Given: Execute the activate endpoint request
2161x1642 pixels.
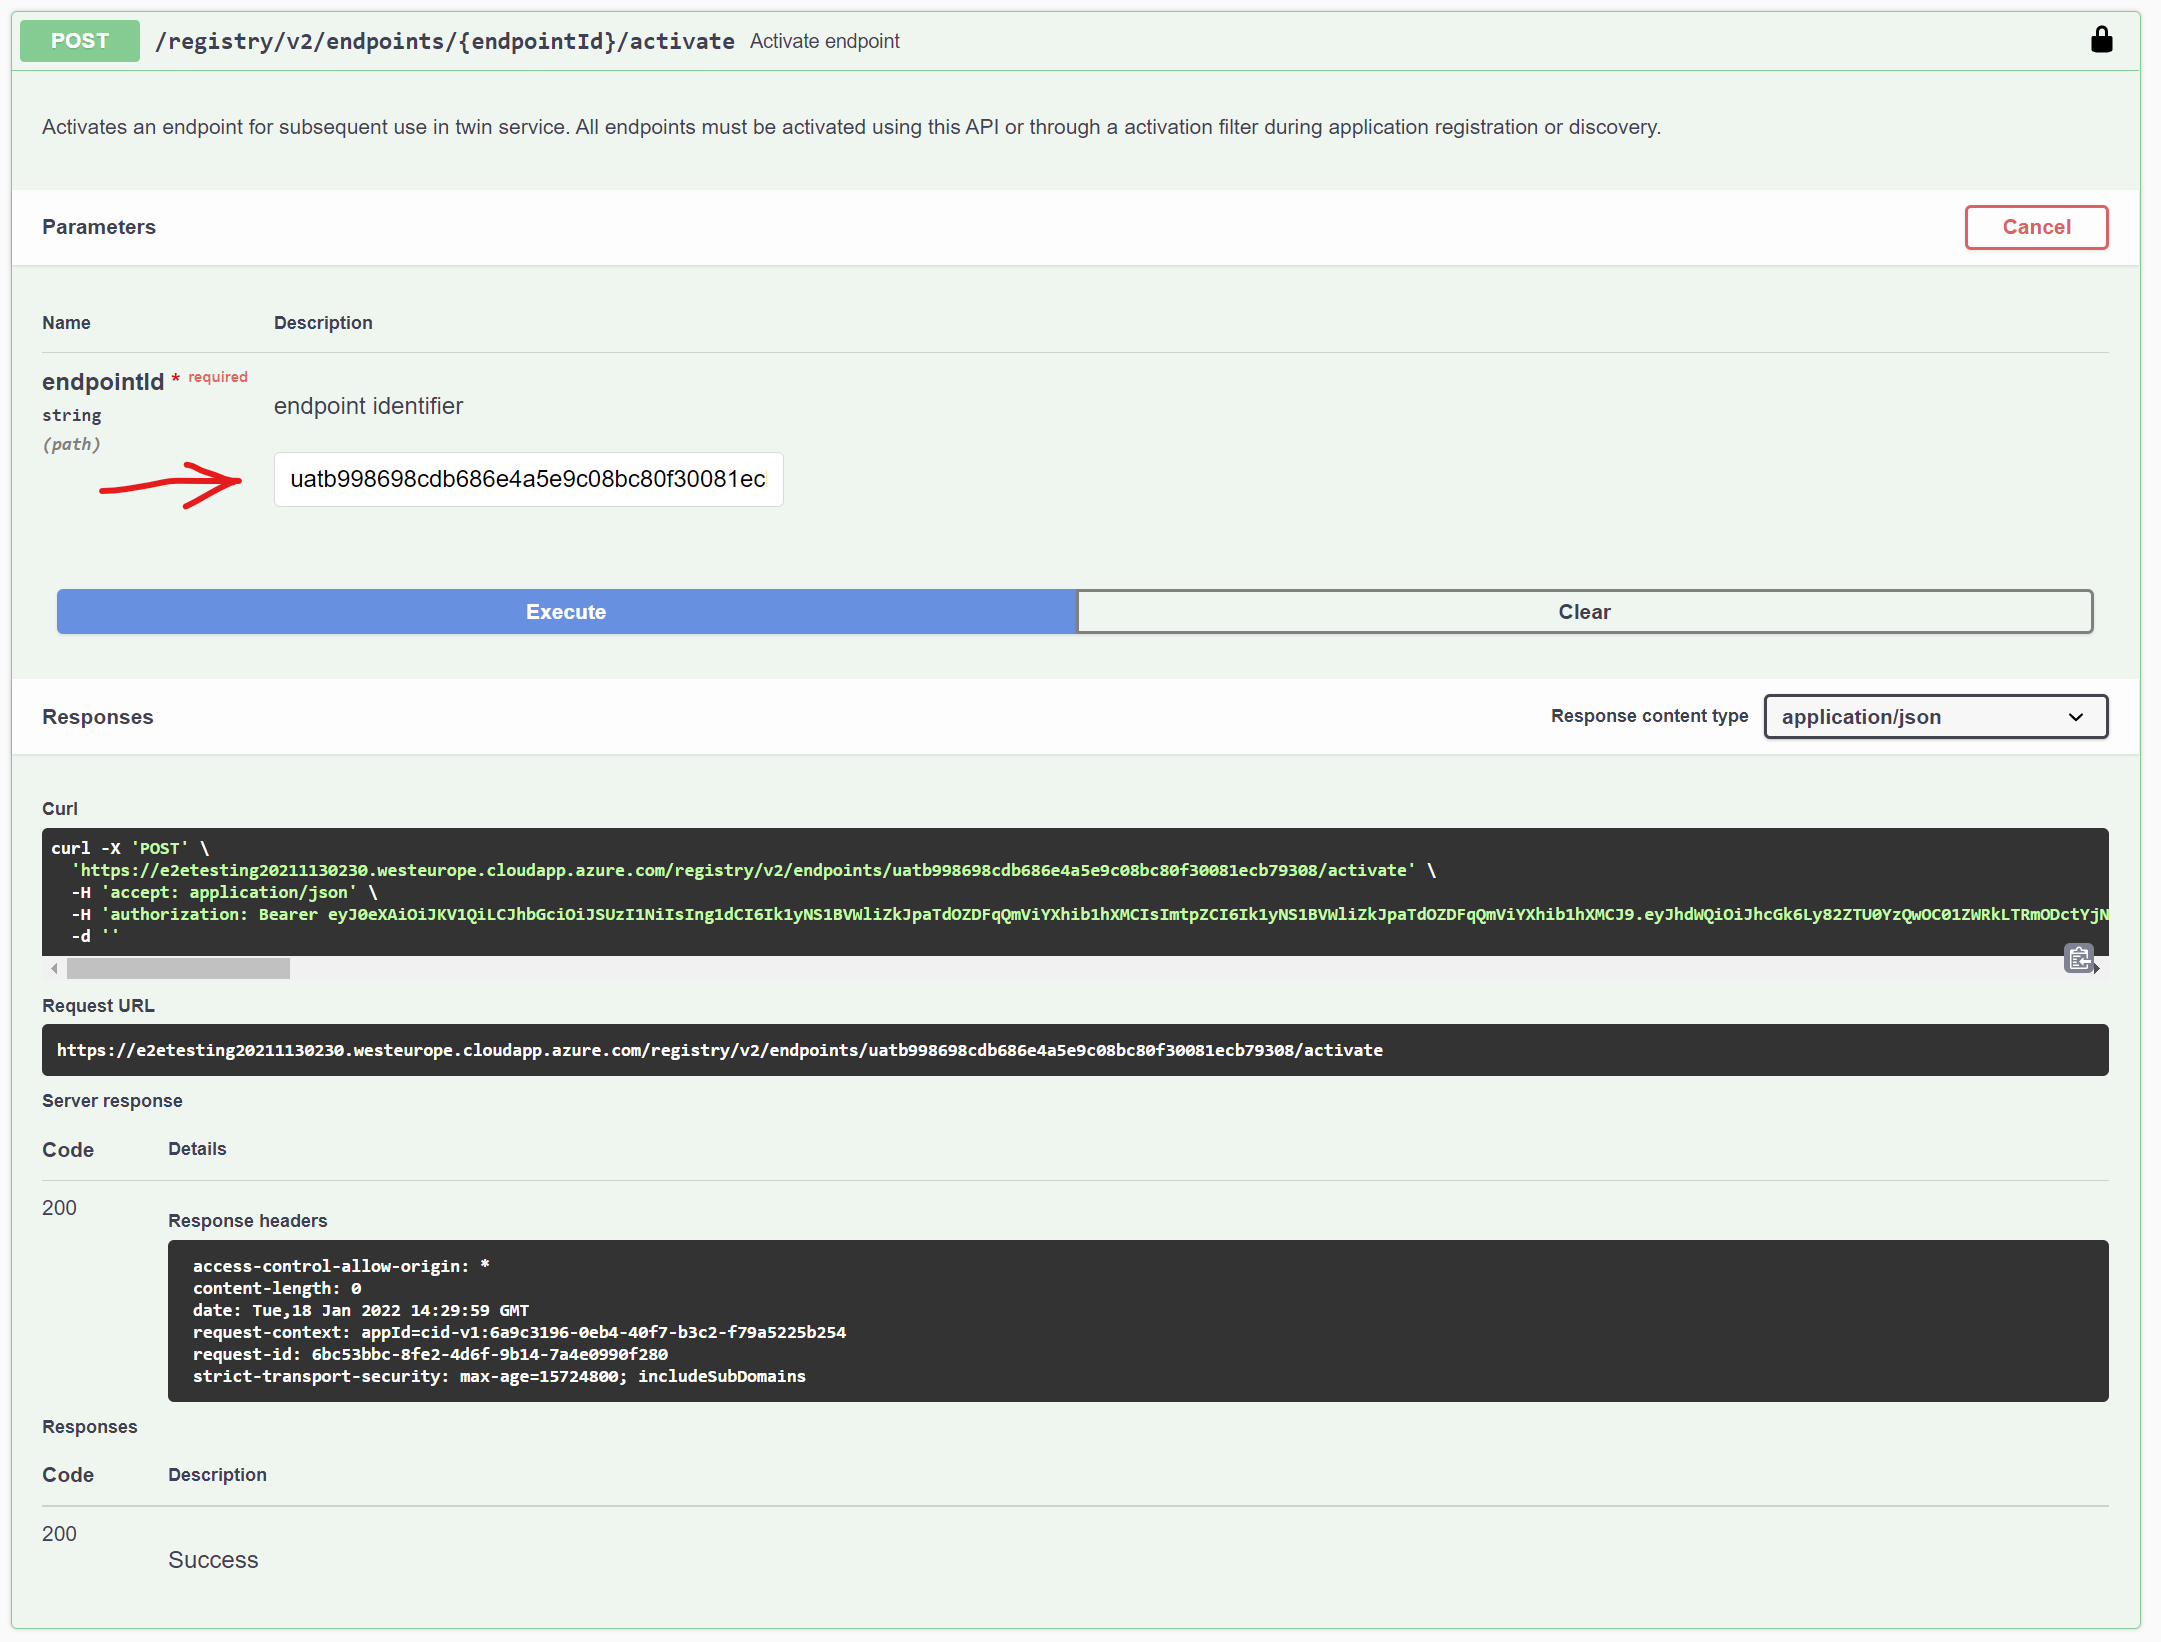Looking at the screenshot, I should (566, 611).
